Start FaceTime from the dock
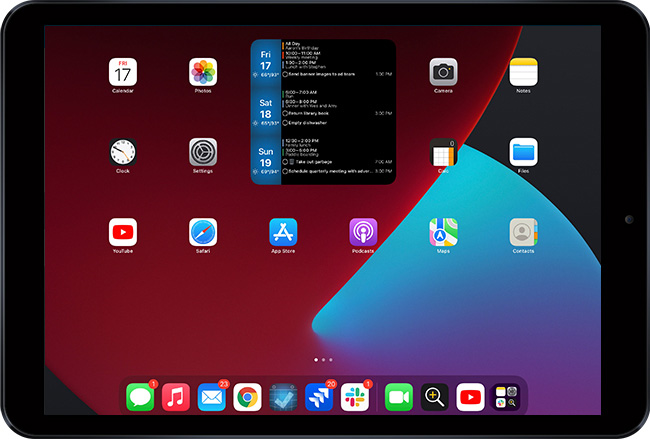 click(399, 397)
